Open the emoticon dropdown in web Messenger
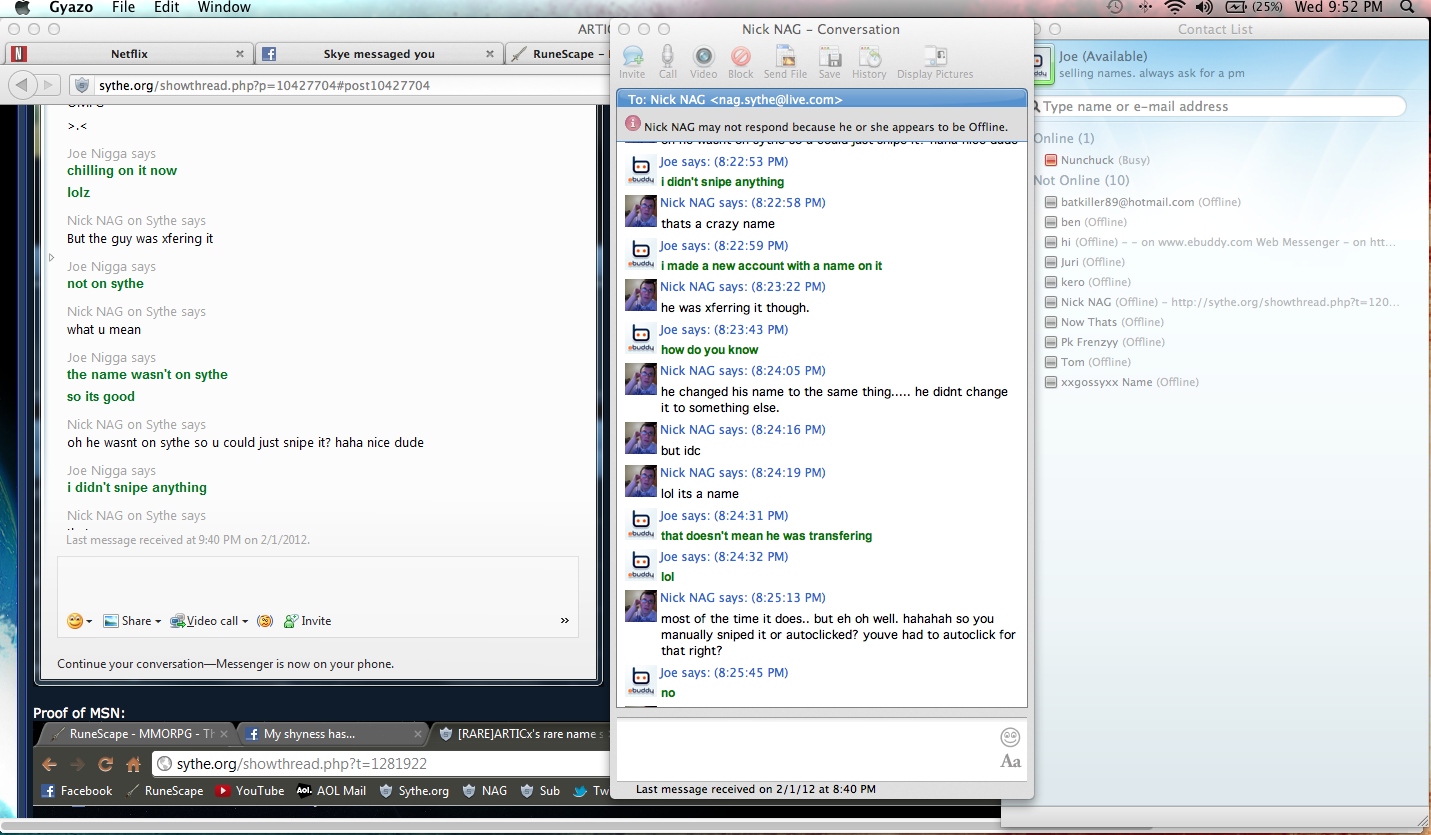Viewport: 1431px width, 835px height. (79, 621)
